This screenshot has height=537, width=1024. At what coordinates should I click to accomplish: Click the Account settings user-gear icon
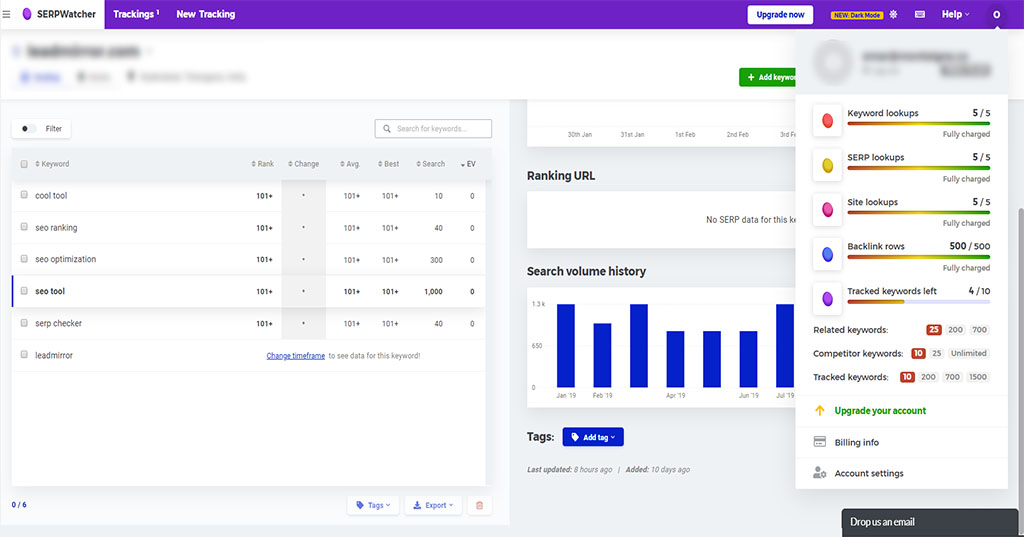pos(820,472)
